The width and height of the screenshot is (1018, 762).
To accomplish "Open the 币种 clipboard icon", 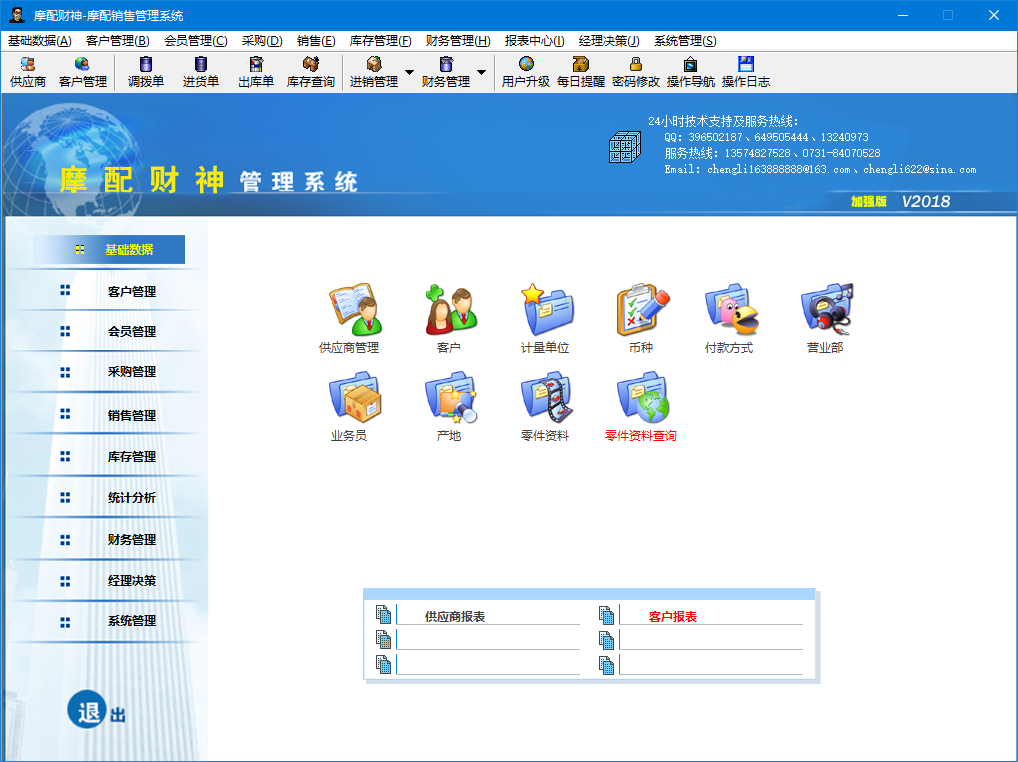I will click(643, 309).
